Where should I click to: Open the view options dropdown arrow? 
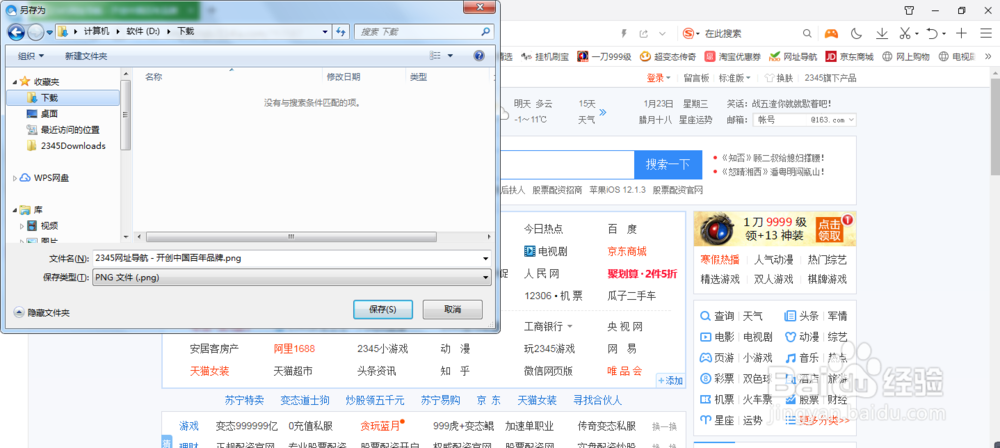pos(450,56)
